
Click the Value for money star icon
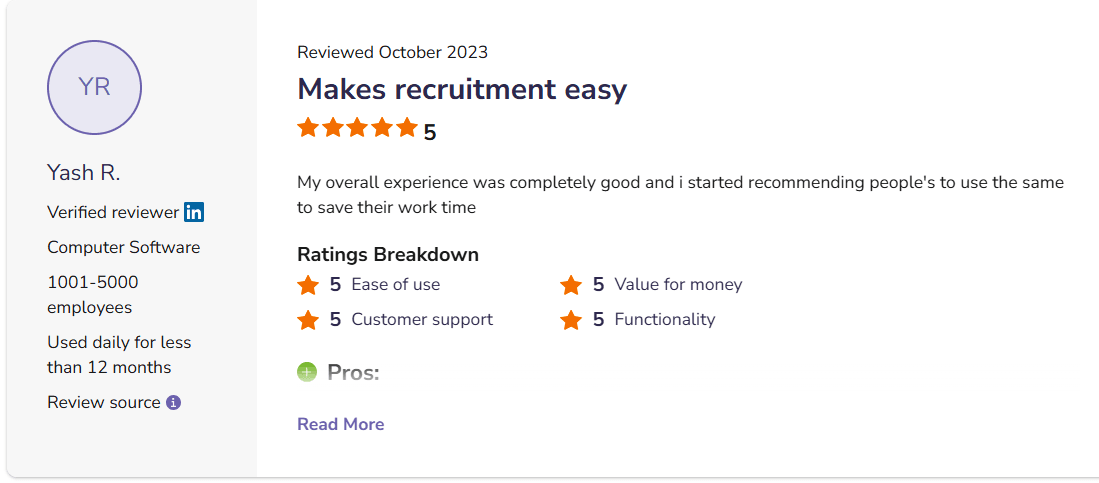(571, 285)
